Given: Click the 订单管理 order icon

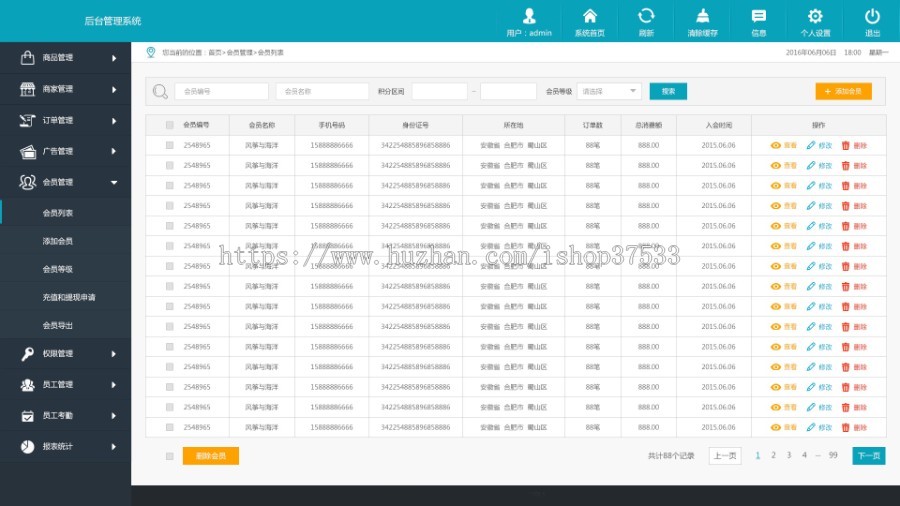Looking at the screenshot, I should pyautogui.click(x=27, y=120).
